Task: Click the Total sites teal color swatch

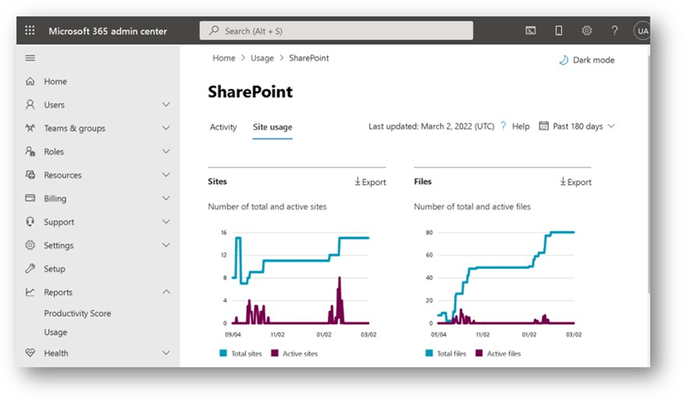Action: coord(223,353)
